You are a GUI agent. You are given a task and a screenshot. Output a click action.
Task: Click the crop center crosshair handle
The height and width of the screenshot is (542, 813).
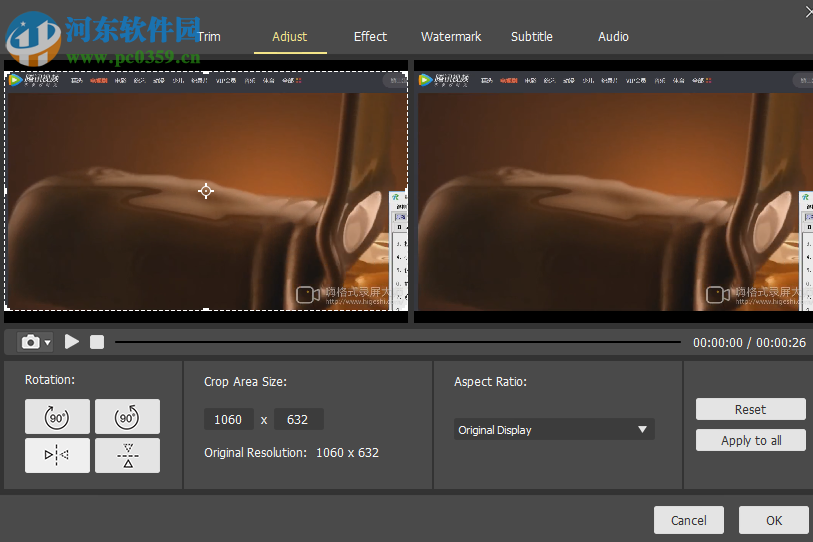click(206, 191)
